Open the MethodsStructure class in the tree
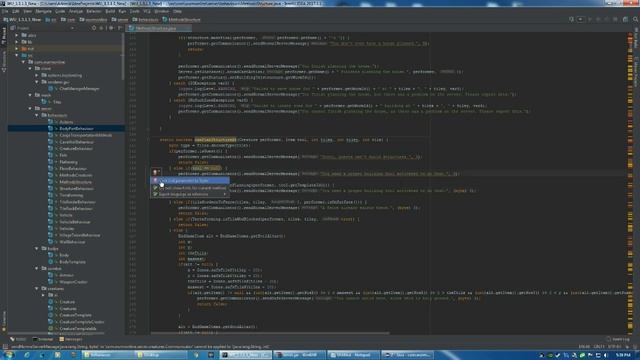640x360 pixels. 76,182
